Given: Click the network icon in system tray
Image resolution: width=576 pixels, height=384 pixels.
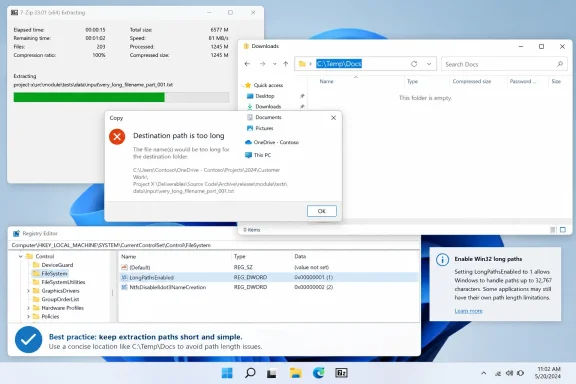Looking at the screenshot, I should pos(498,373).
